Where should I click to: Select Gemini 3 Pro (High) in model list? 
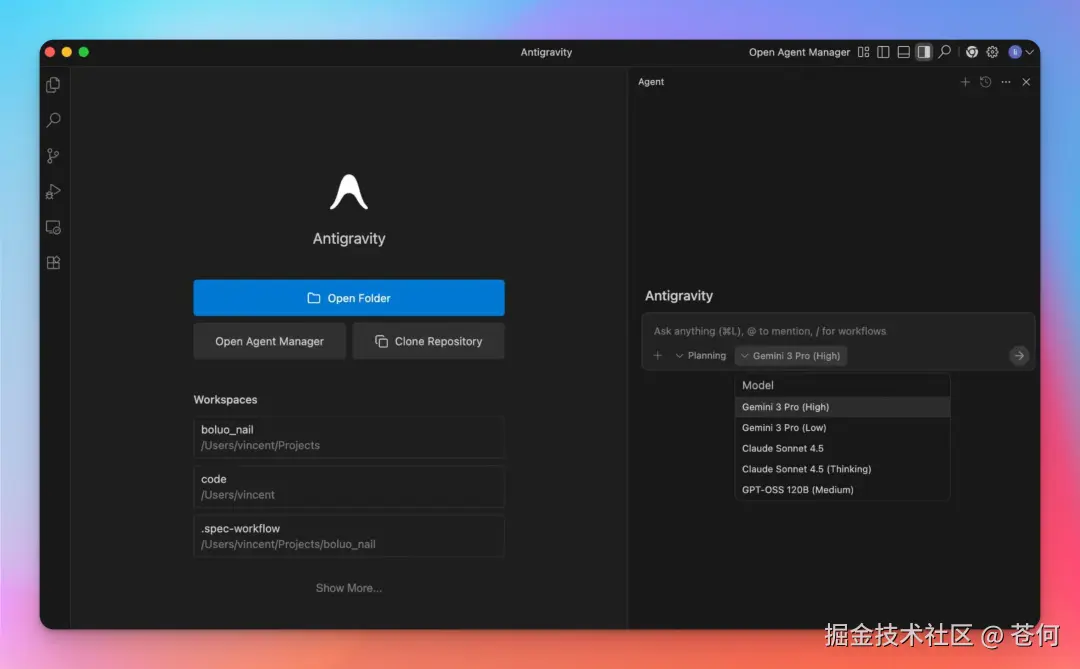tap(842, 406)
